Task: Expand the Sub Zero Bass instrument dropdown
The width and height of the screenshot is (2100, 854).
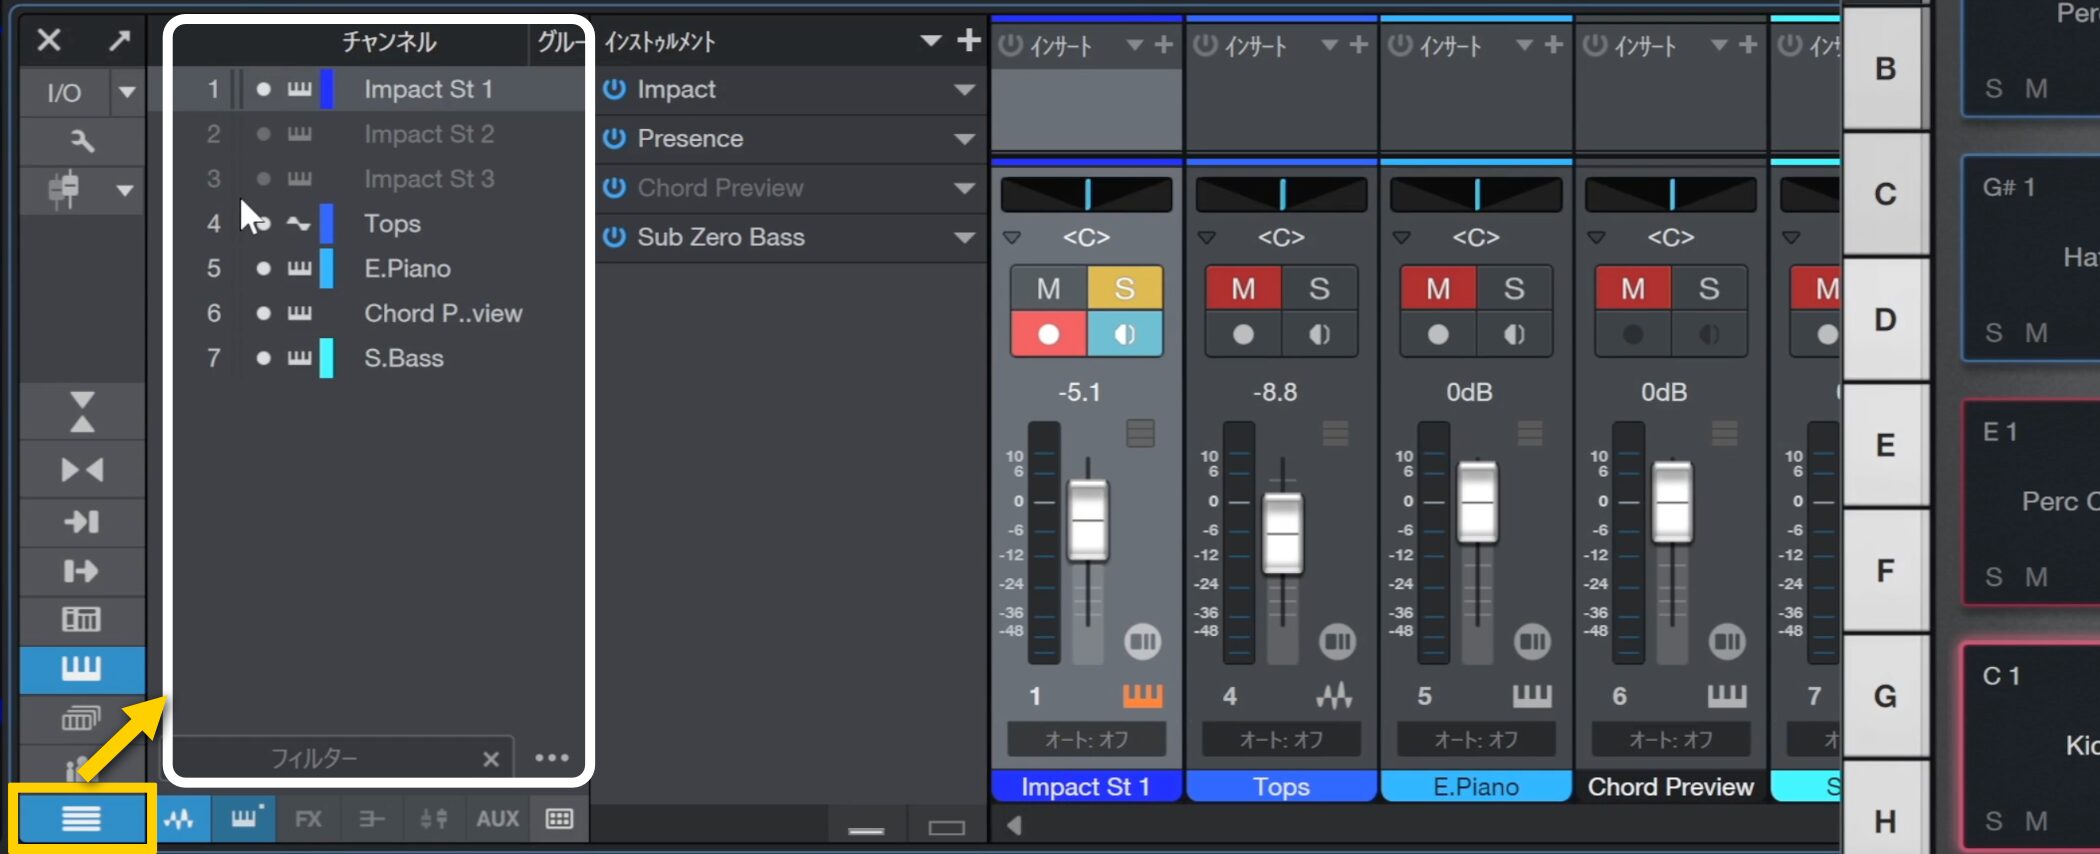Action: [x=964, y=238]
